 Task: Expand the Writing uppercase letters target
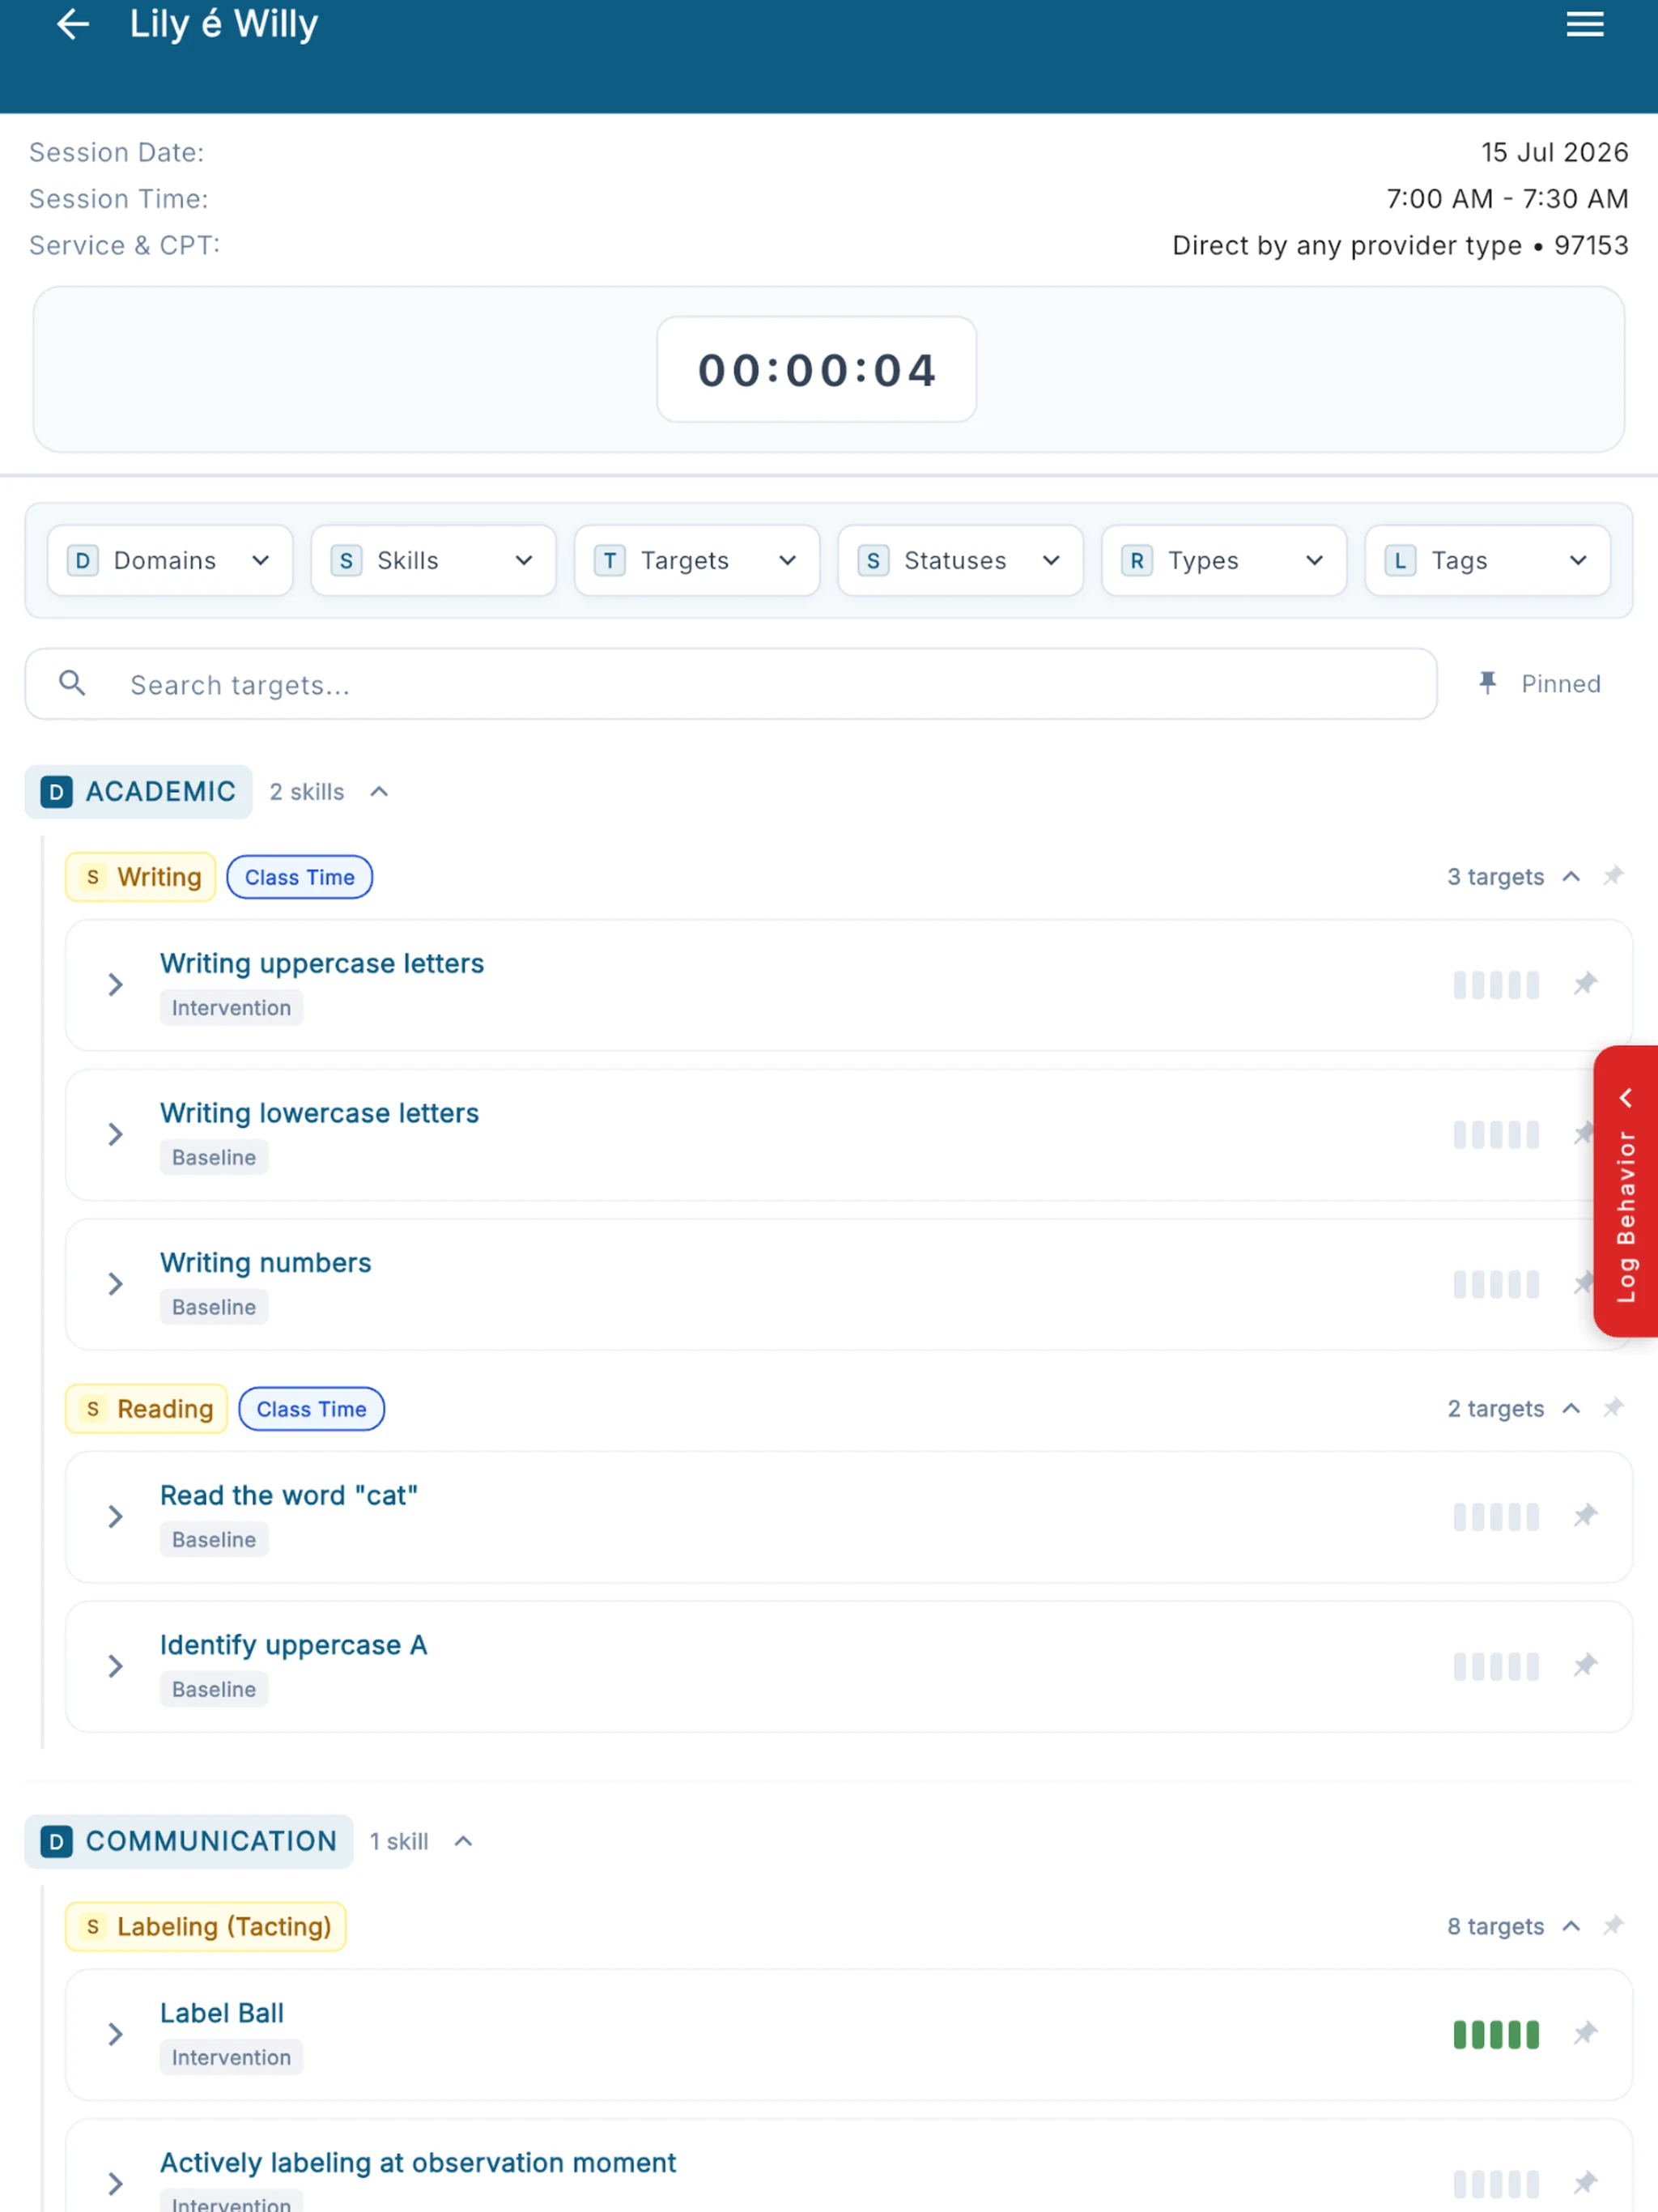(x=115, y=985)
